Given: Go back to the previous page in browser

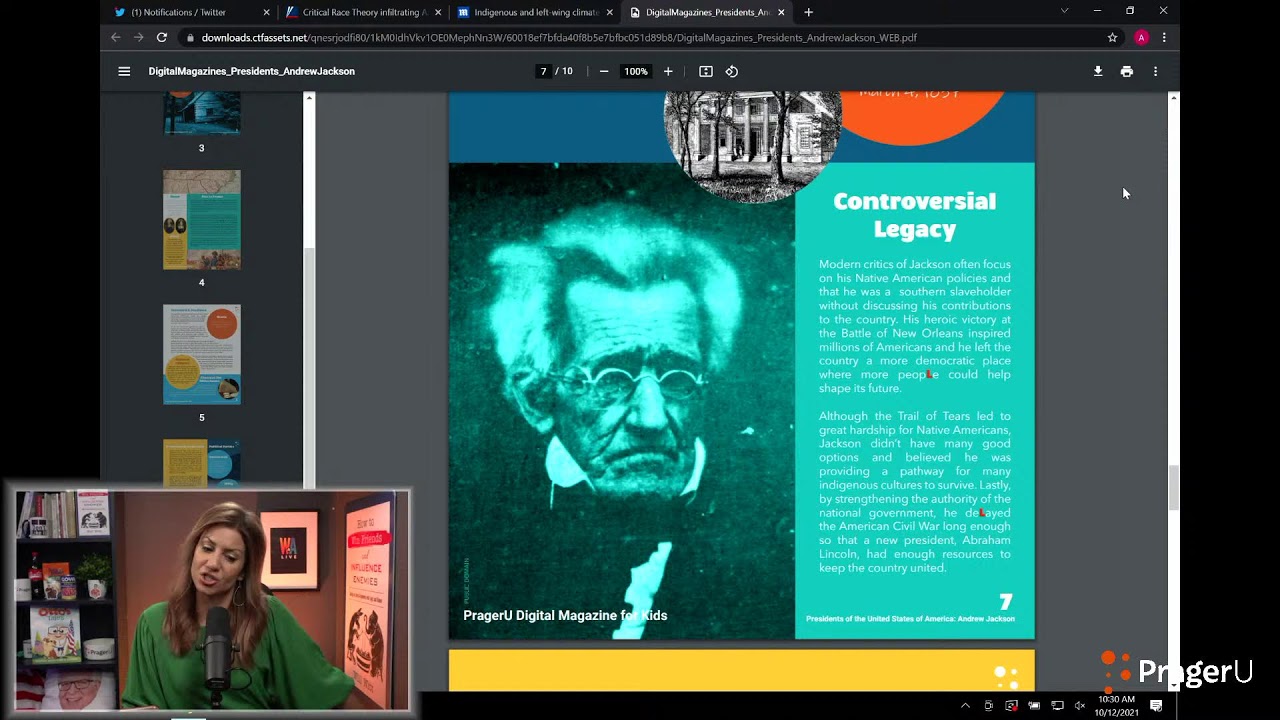Looking at the screenshot, I should 116,38.
